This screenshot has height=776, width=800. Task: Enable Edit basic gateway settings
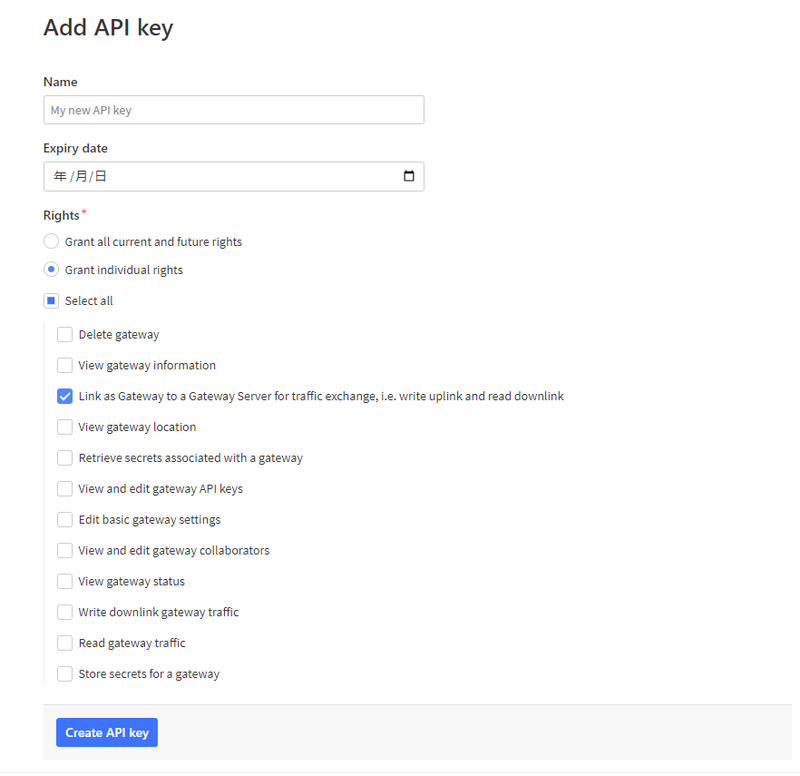65,520
